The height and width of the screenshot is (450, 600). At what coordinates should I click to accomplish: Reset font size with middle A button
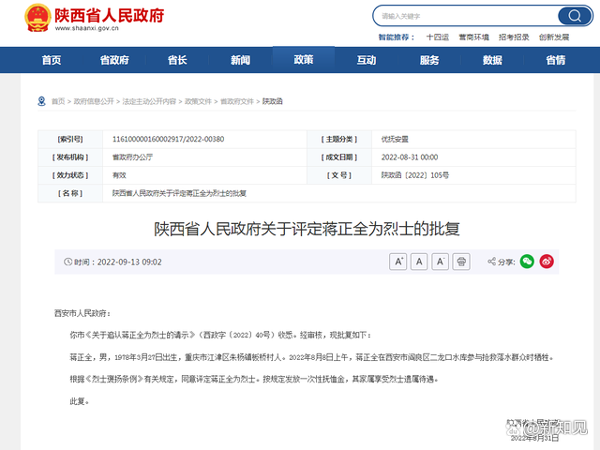(x=419, y=262)
